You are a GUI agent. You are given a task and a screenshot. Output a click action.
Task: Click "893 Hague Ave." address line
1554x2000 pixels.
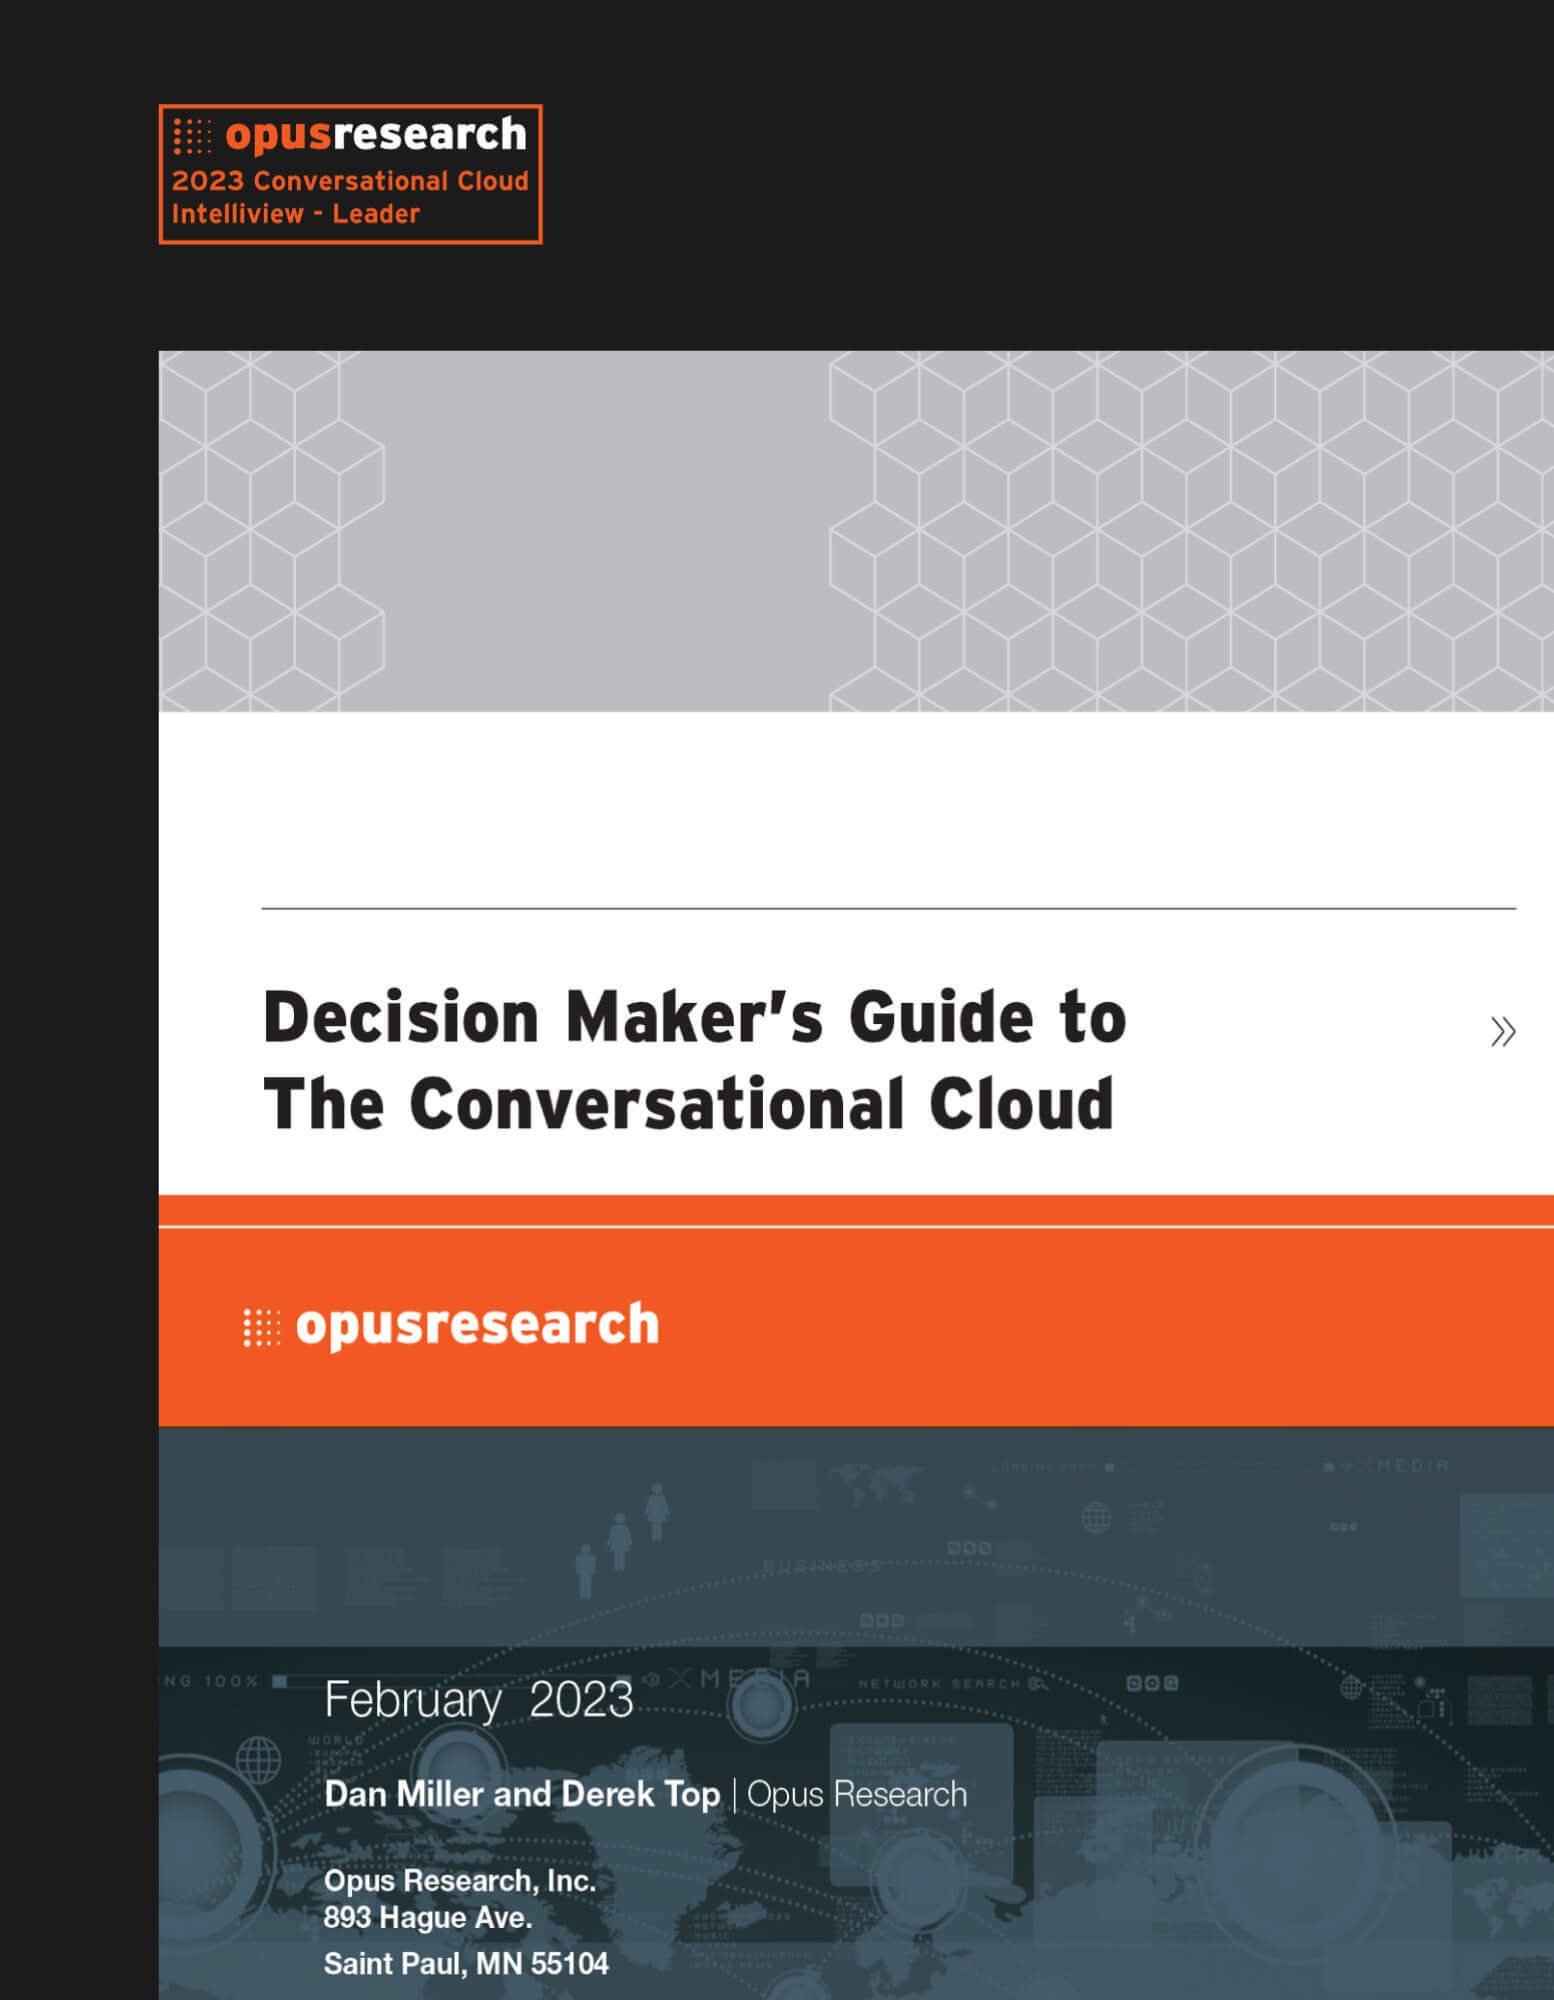pos(428,1918)
